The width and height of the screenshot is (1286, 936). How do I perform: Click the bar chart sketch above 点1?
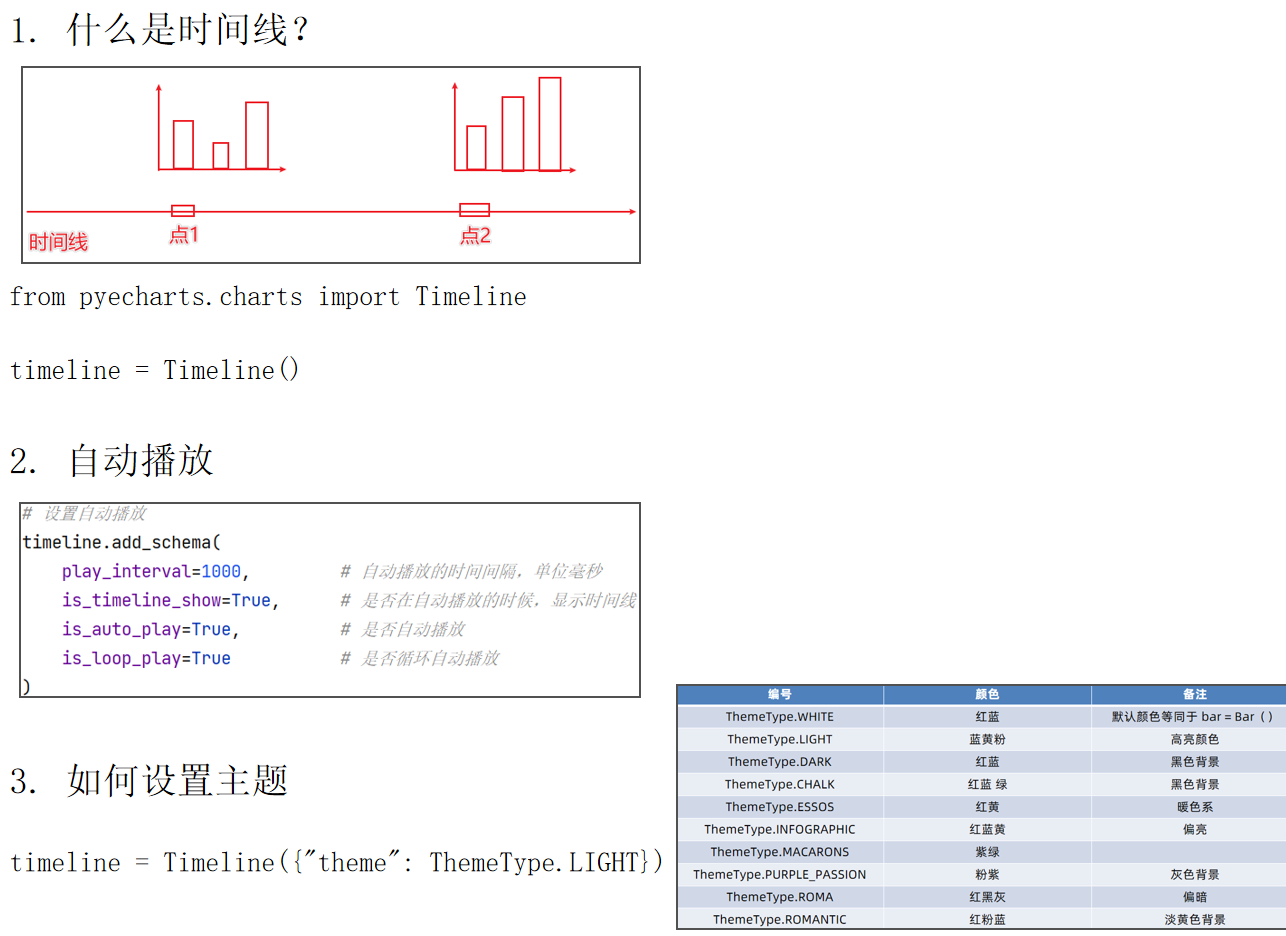[x=221, y=129]
